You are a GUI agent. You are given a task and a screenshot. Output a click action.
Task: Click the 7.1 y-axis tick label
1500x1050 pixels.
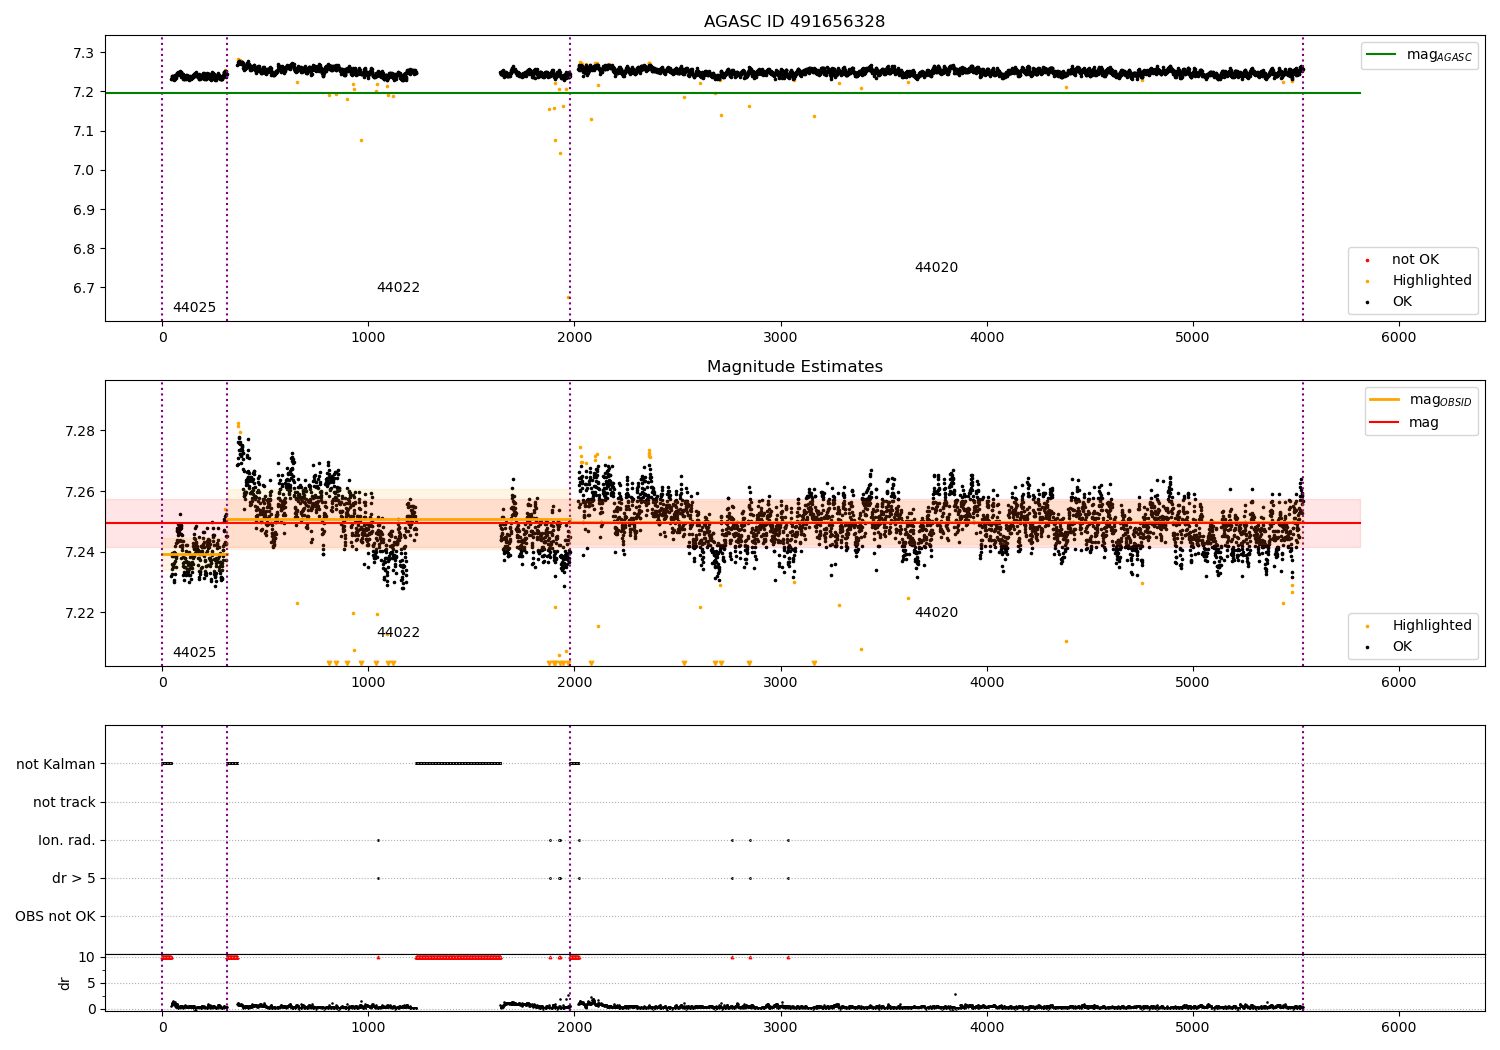pos(84,131)
